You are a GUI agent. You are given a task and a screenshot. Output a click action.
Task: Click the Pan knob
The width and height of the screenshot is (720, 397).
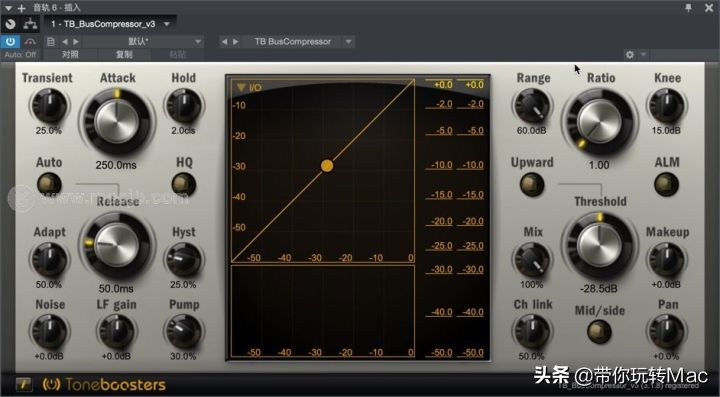tap(666, 331)
